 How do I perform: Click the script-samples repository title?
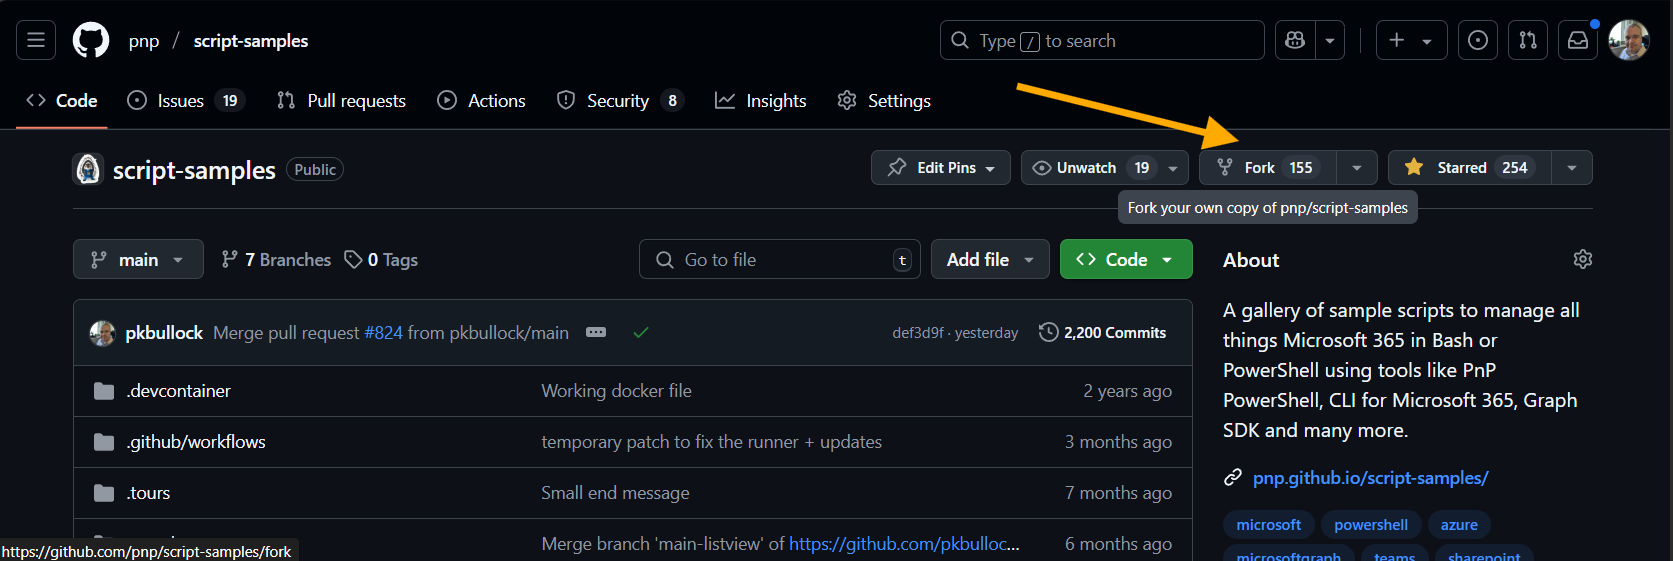click(x=194, y=170)
